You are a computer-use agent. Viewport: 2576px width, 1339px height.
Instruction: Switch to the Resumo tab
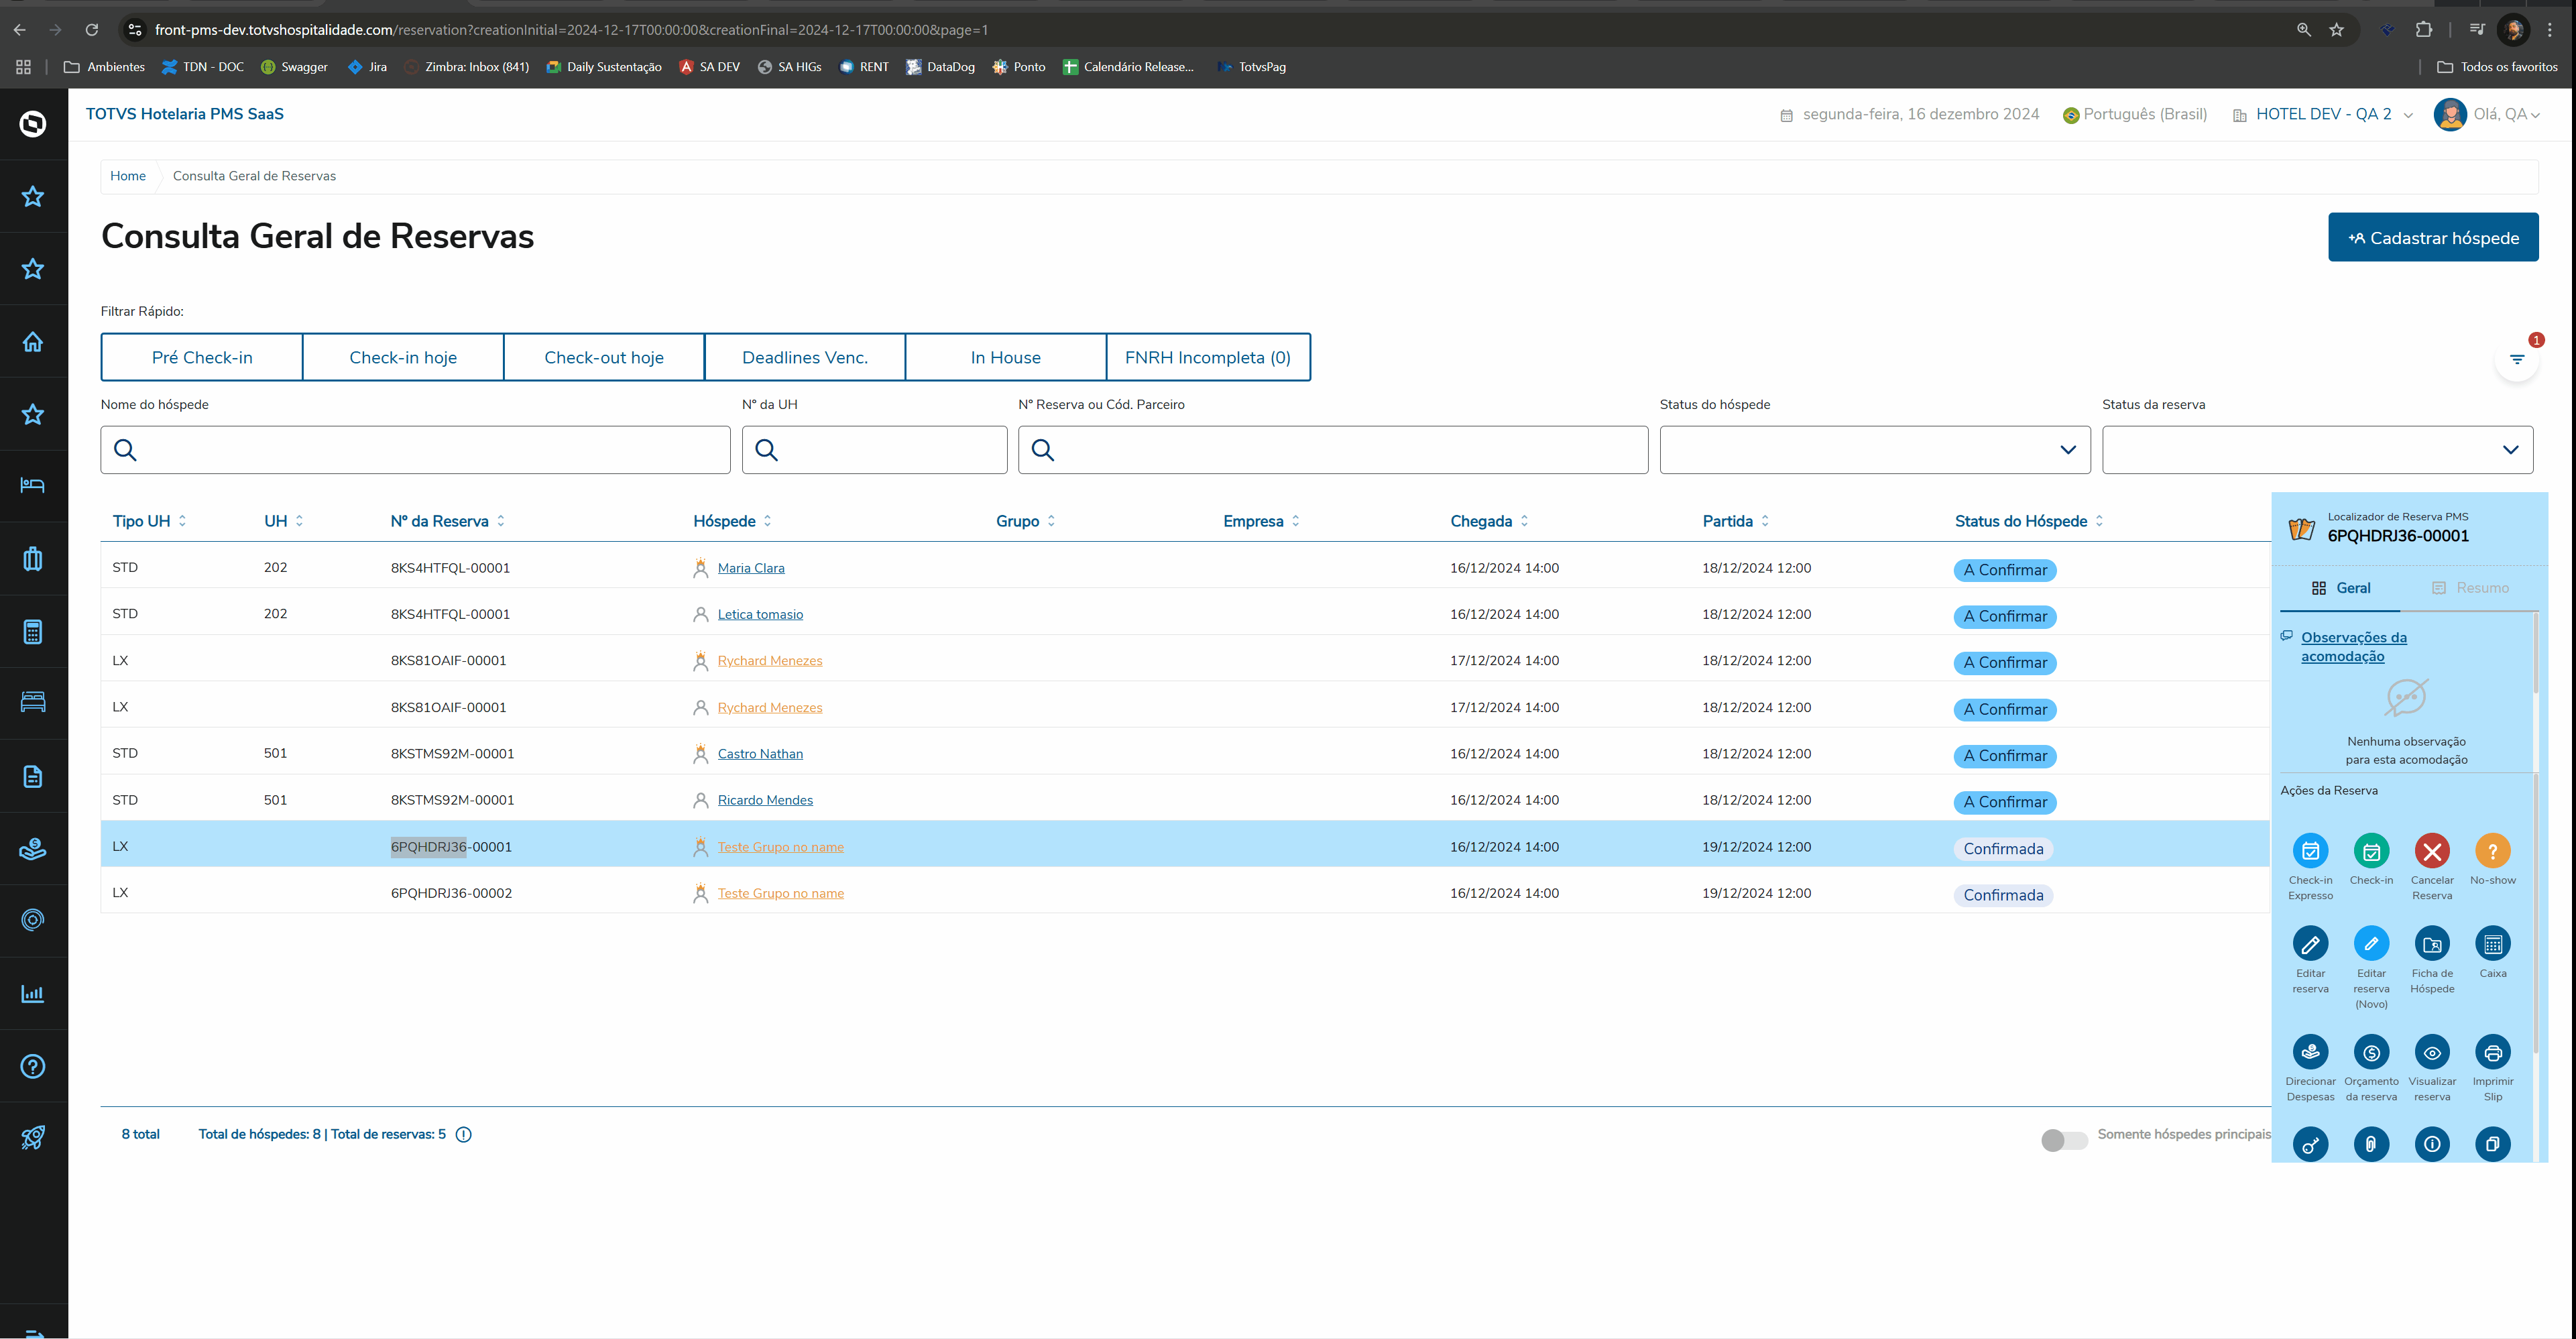(2469, 588)
